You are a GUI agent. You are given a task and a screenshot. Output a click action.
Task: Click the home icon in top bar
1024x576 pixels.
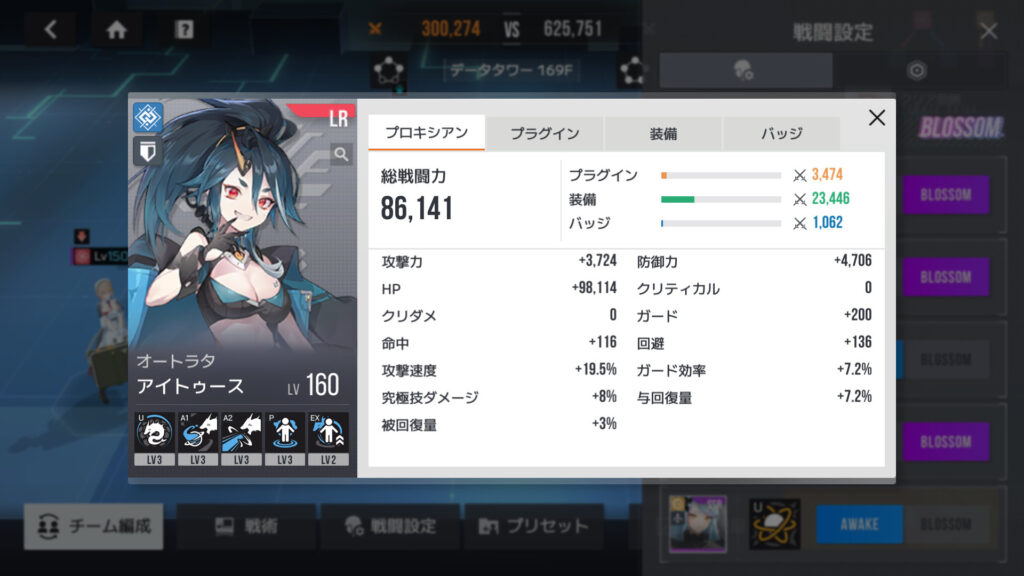coord(117,29)
